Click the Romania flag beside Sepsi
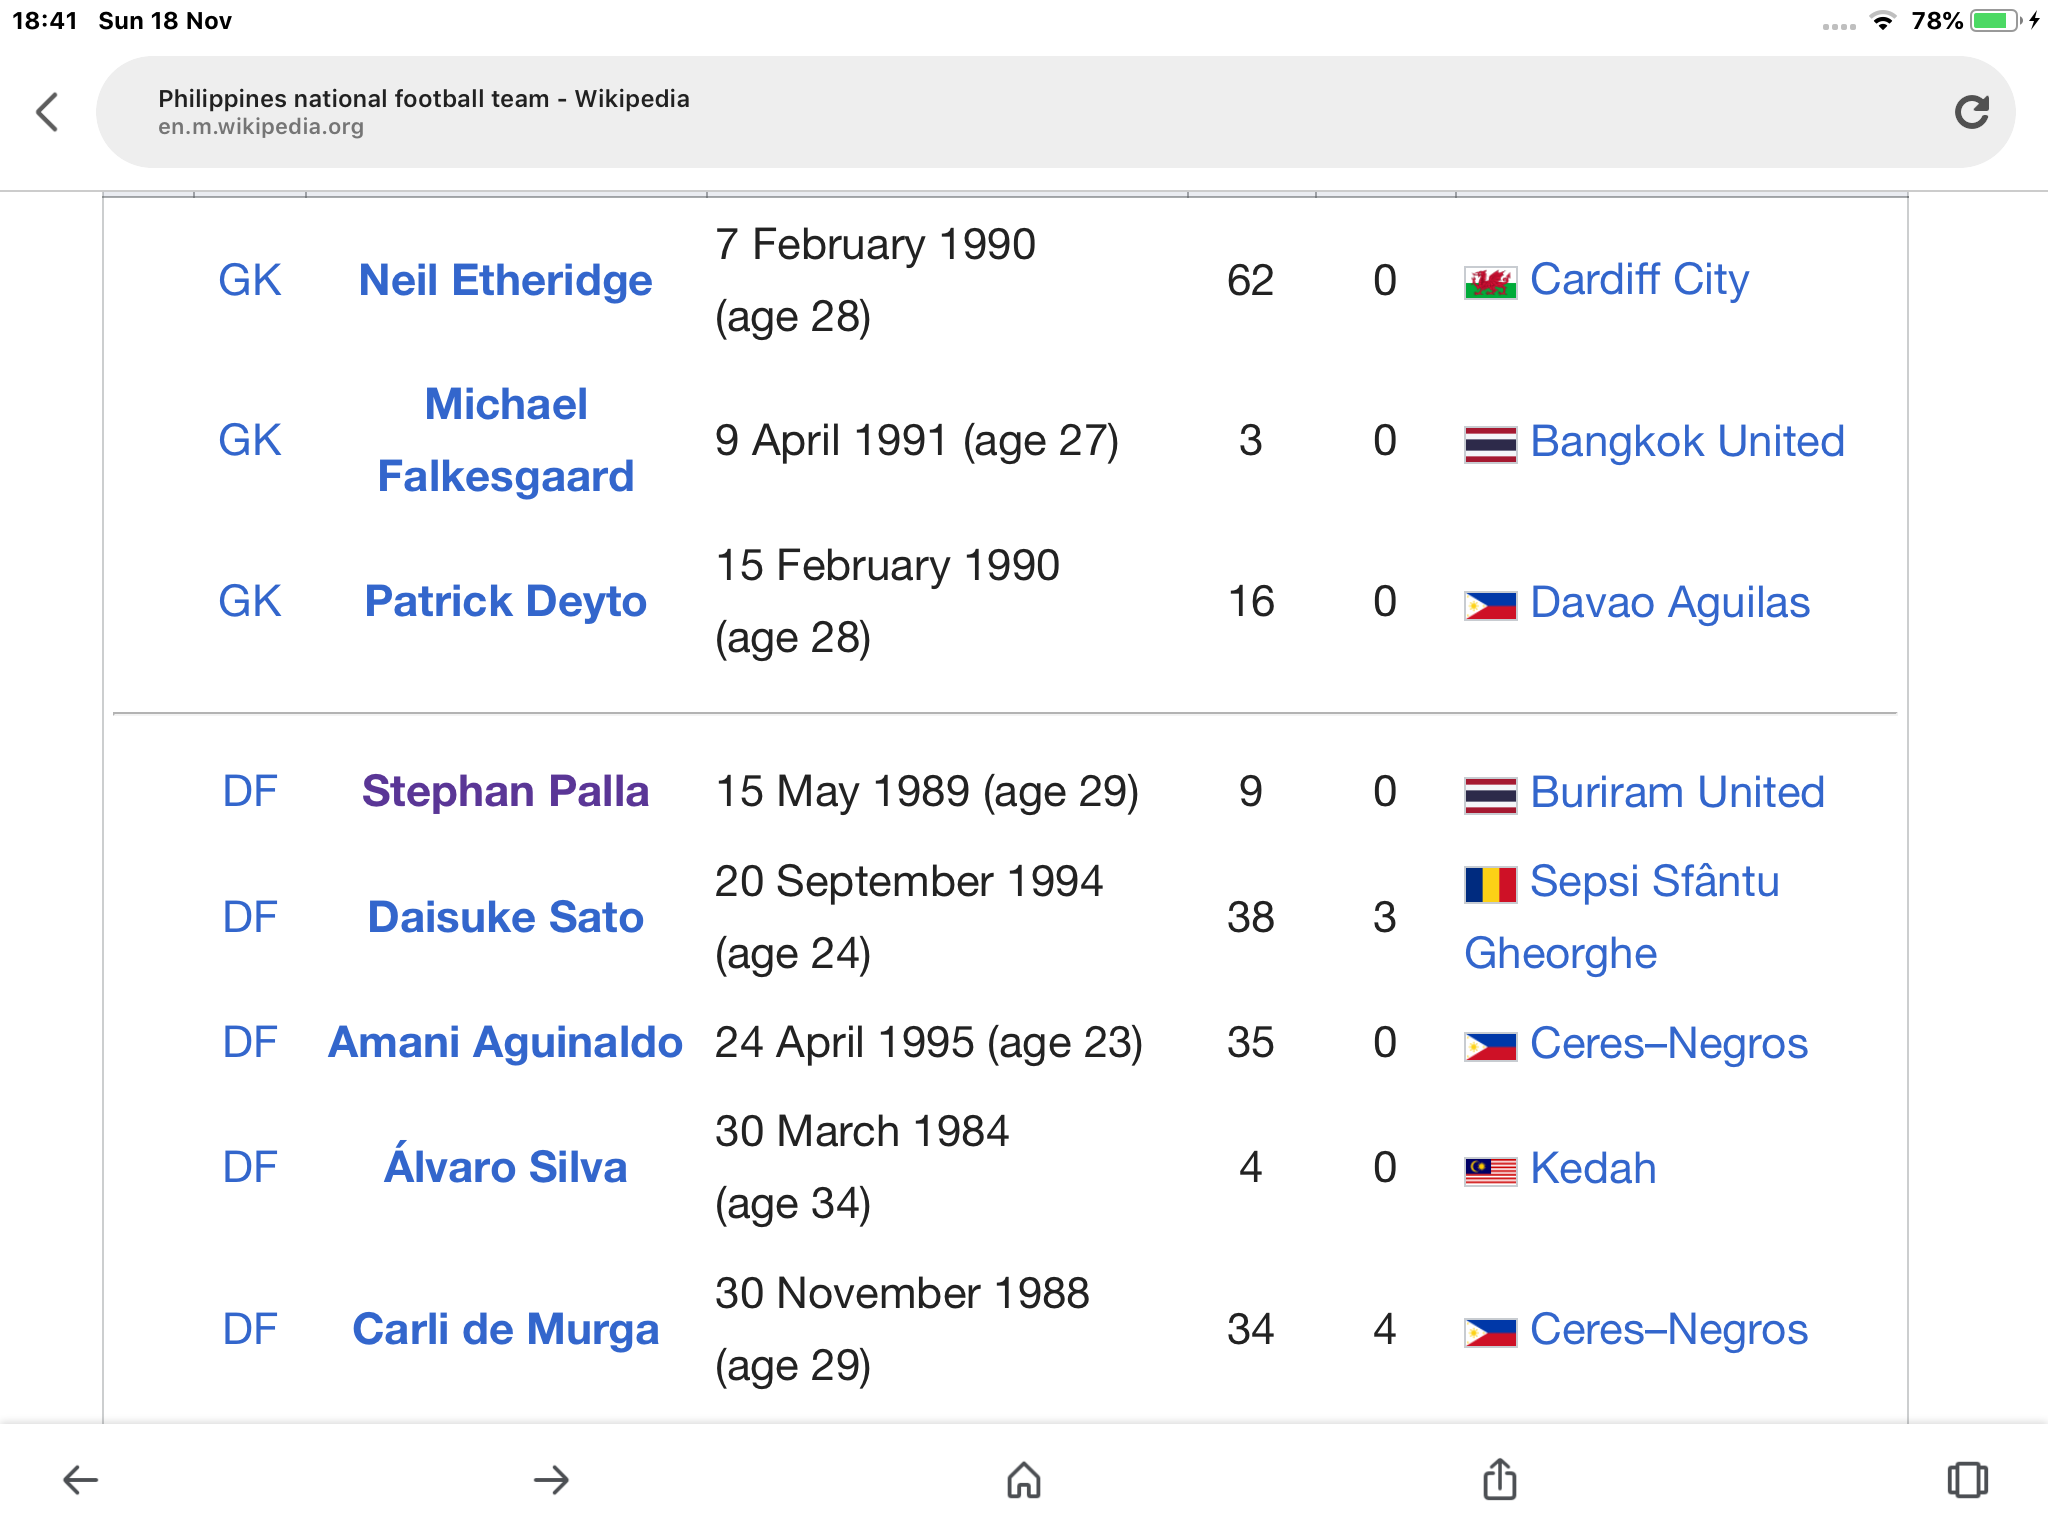The height and width of the screenshot is (1536, 2048). tap(1489, 884)
